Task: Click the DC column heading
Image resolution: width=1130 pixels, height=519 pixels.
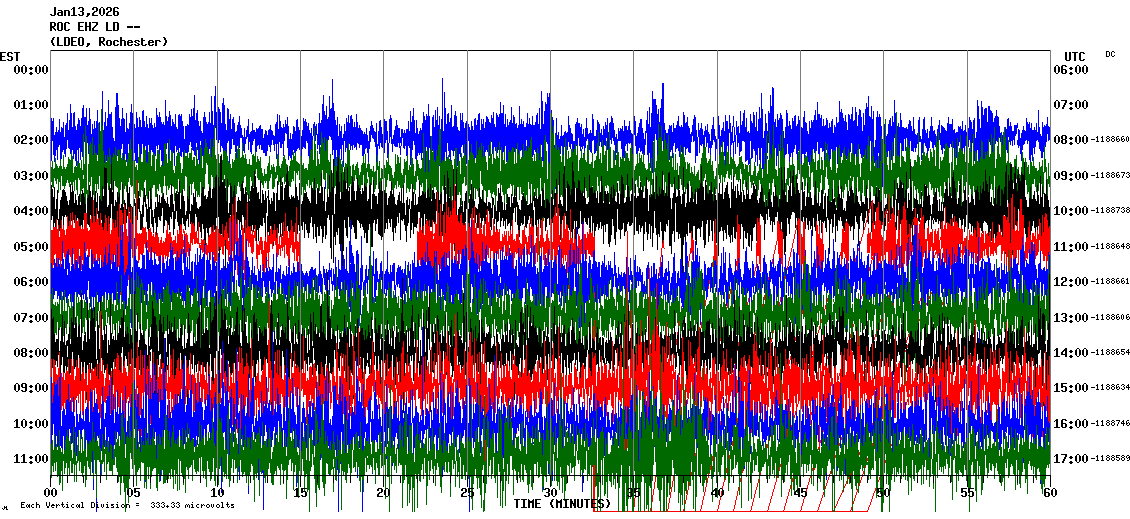Action: (1110, 54)
